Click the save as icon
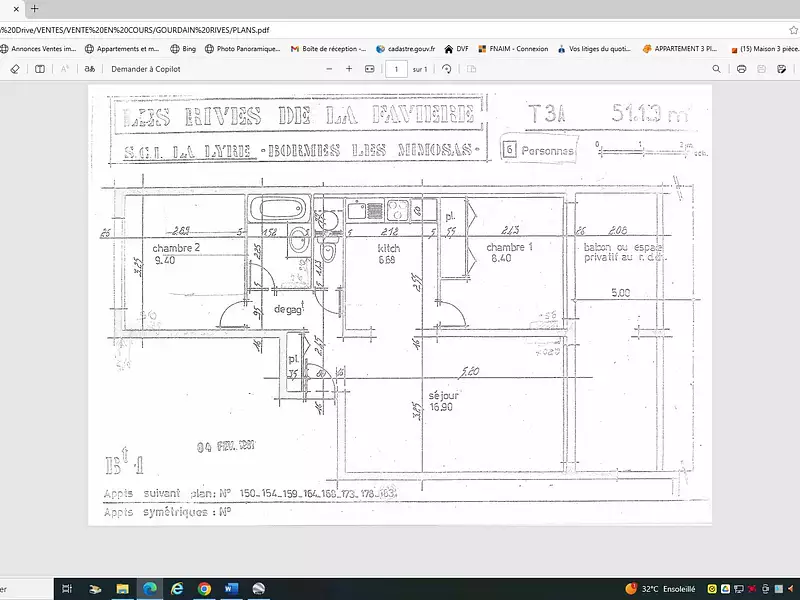This screenshot has height=600, width=800. (x=782, y=69)
